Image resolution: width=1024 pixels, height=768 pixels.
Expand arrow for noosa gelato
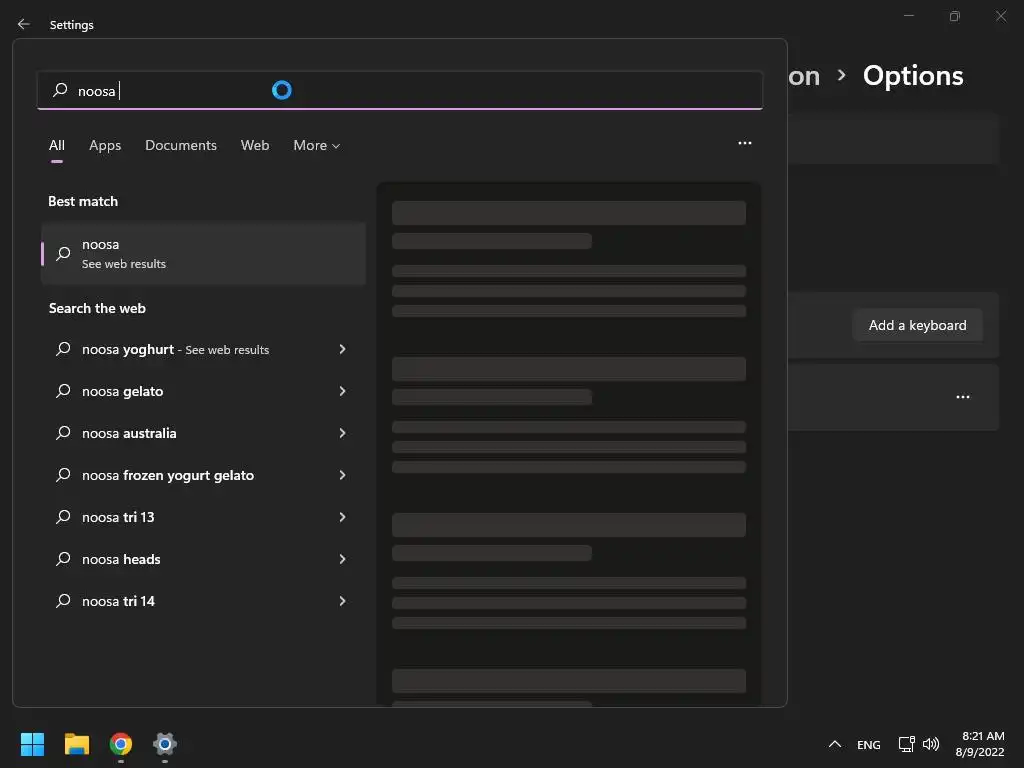pyautogui.click(x=342, y=391)
